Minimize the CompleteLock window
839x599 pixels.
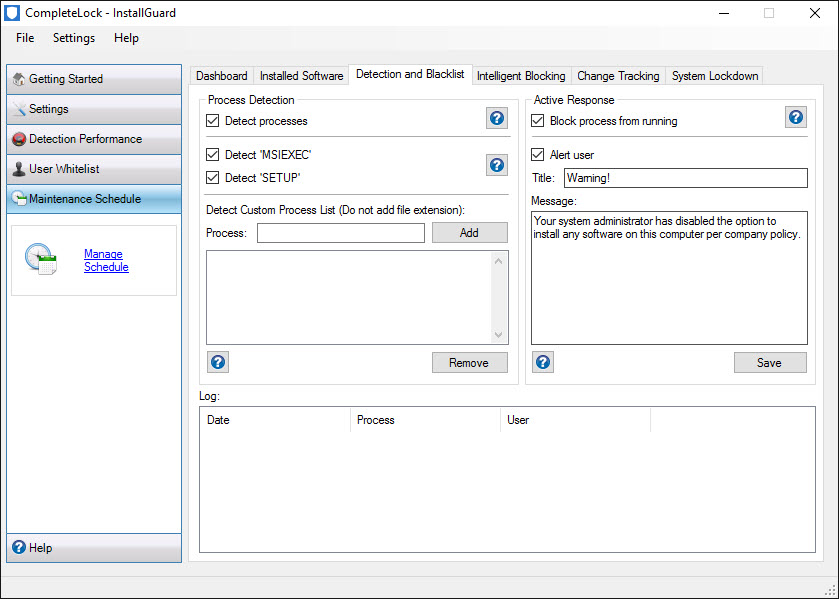pyautogui.click(x=724, y=13)
